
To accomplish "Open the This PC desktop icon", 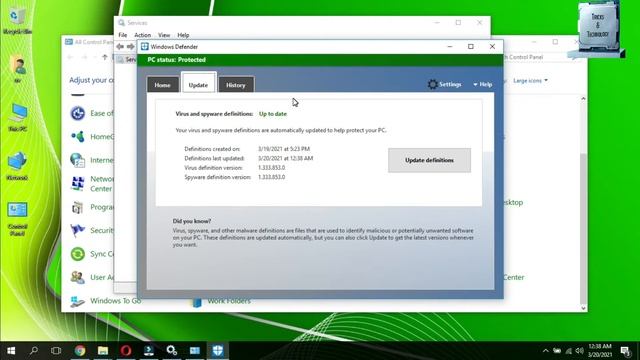I will tap(18, 117).
